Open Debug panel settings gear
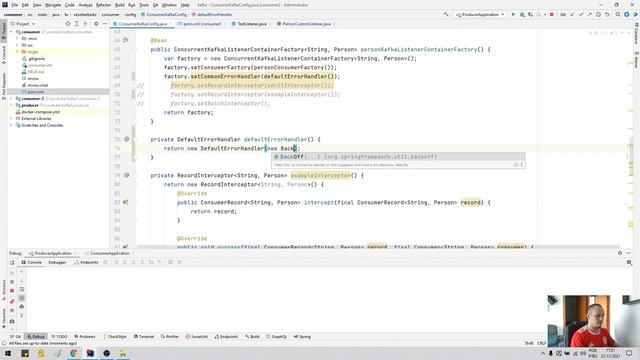Screen dimensions: 640x360 coord(620,253)
